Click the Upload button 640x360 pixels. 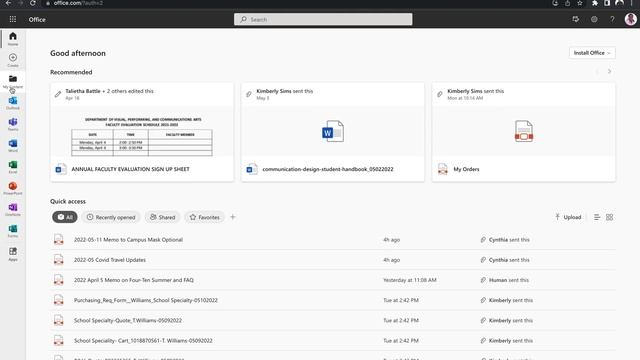point(568,217)
